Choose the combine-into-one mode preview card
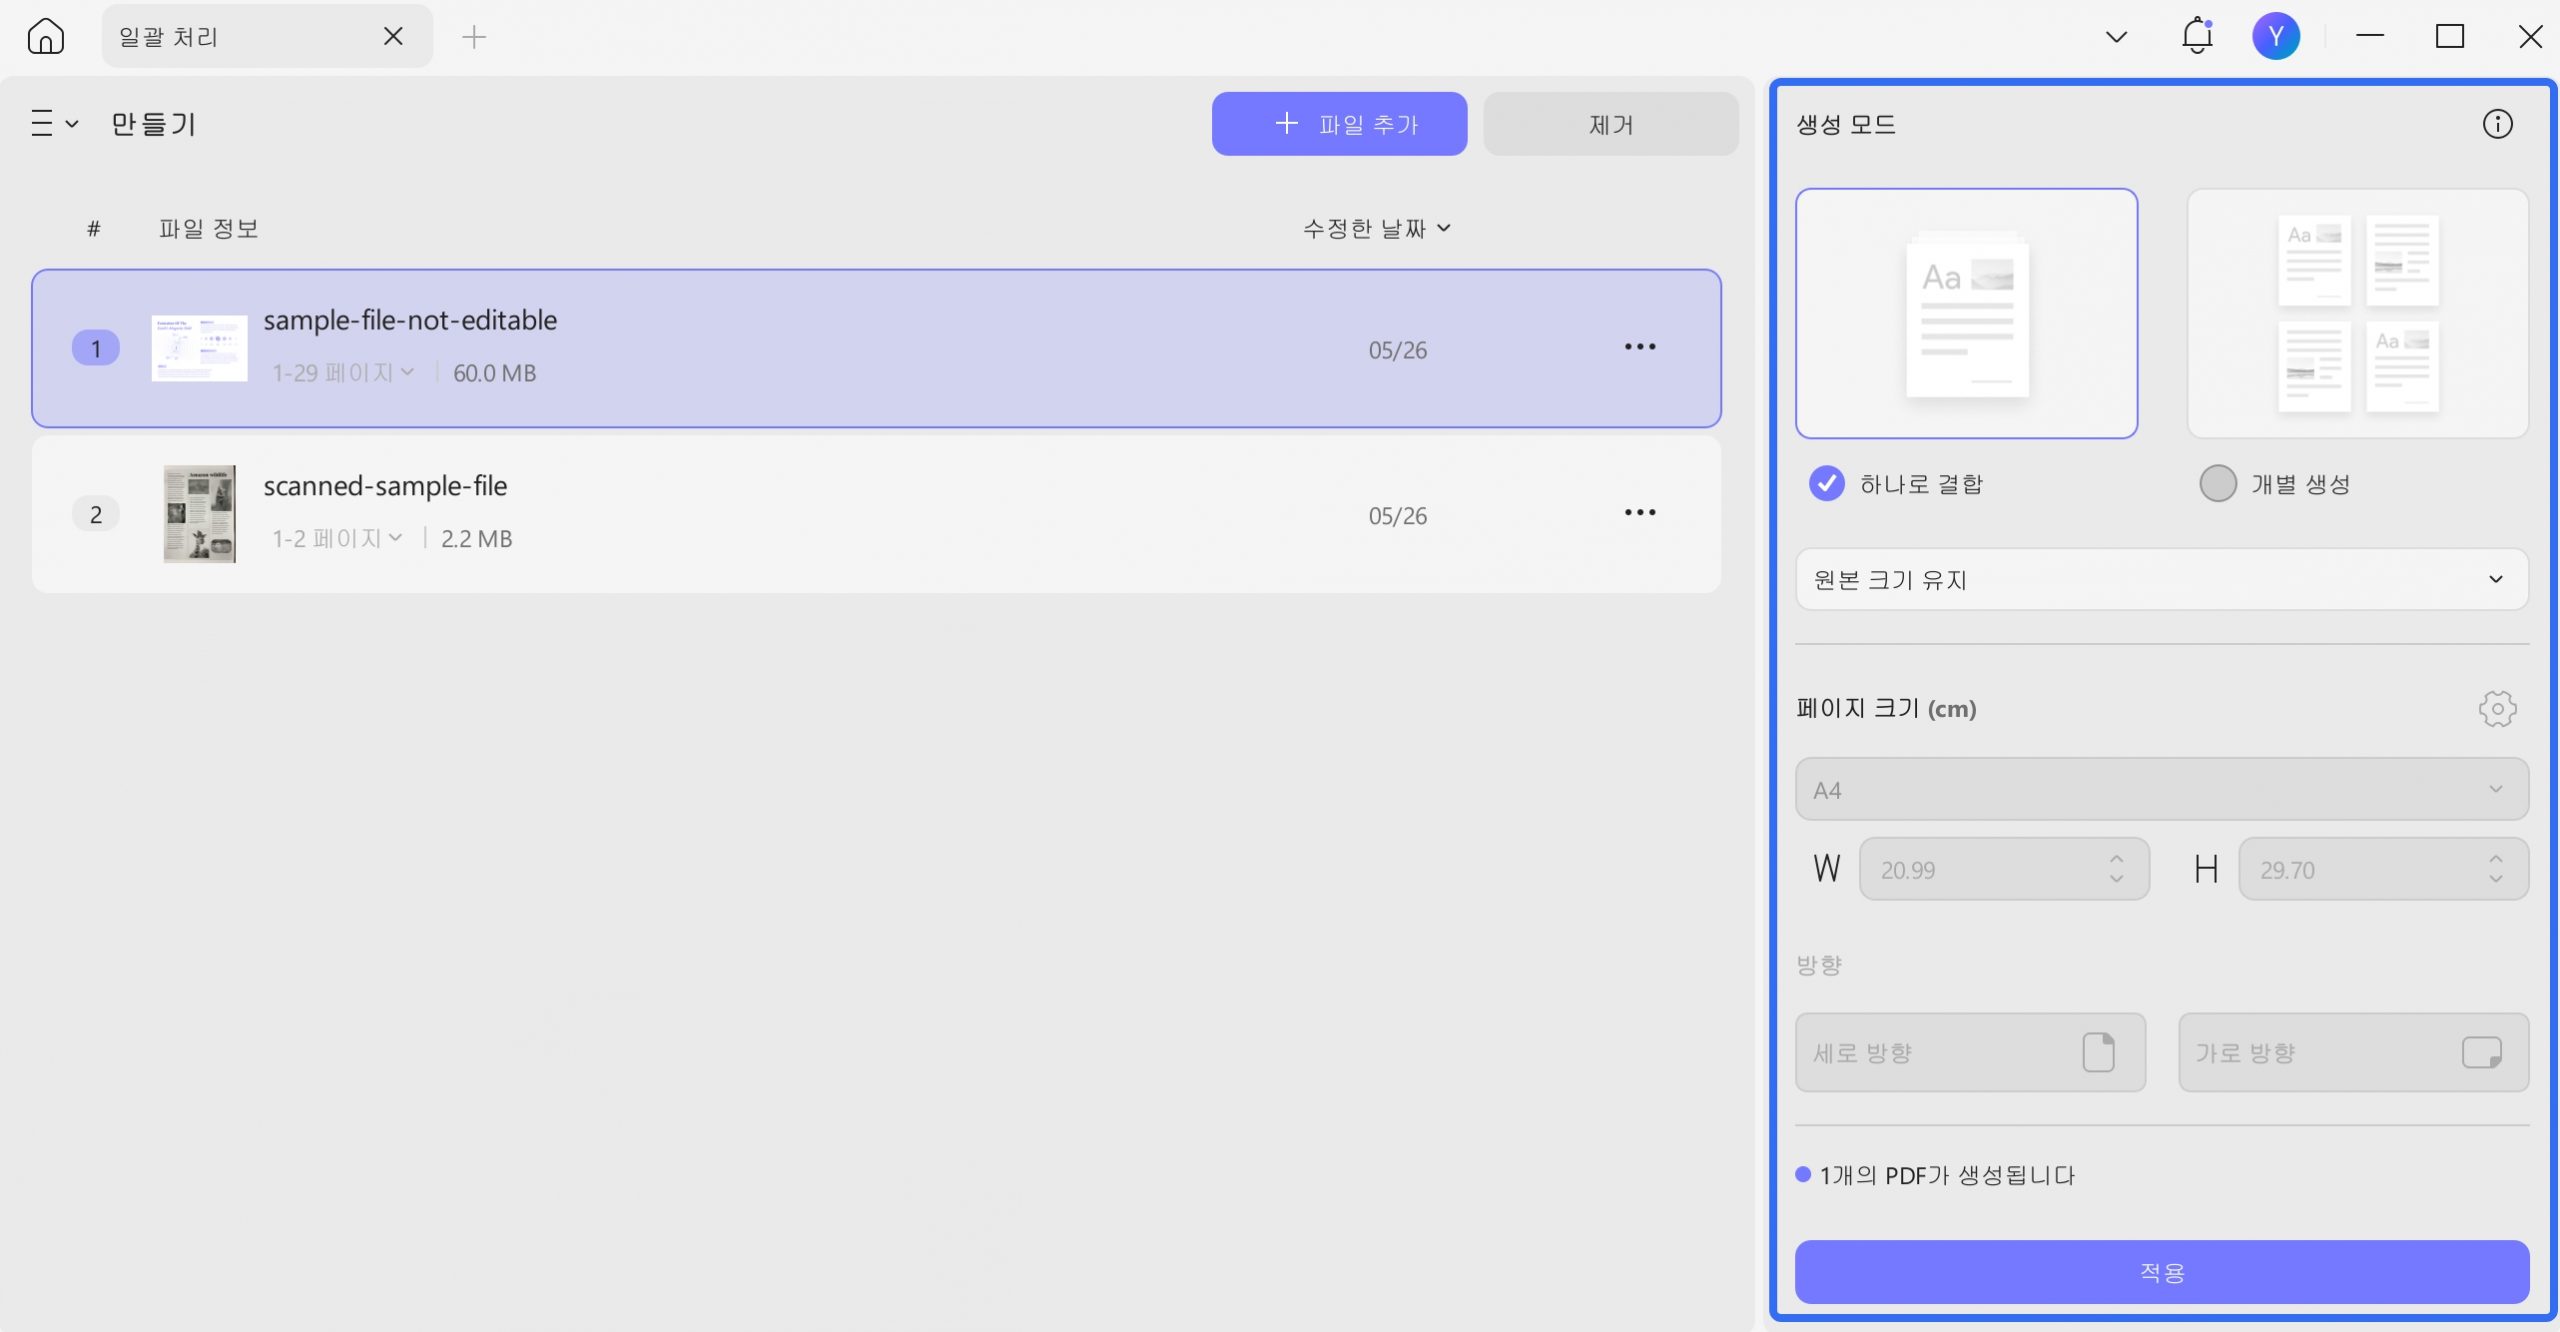 (1966, 313)
